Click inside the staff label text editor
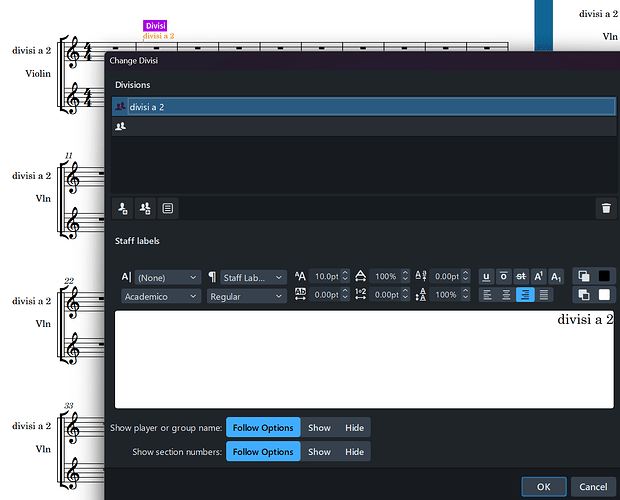Image resolution: width=620 pixels, height=500 pixels. coord(364,359)
